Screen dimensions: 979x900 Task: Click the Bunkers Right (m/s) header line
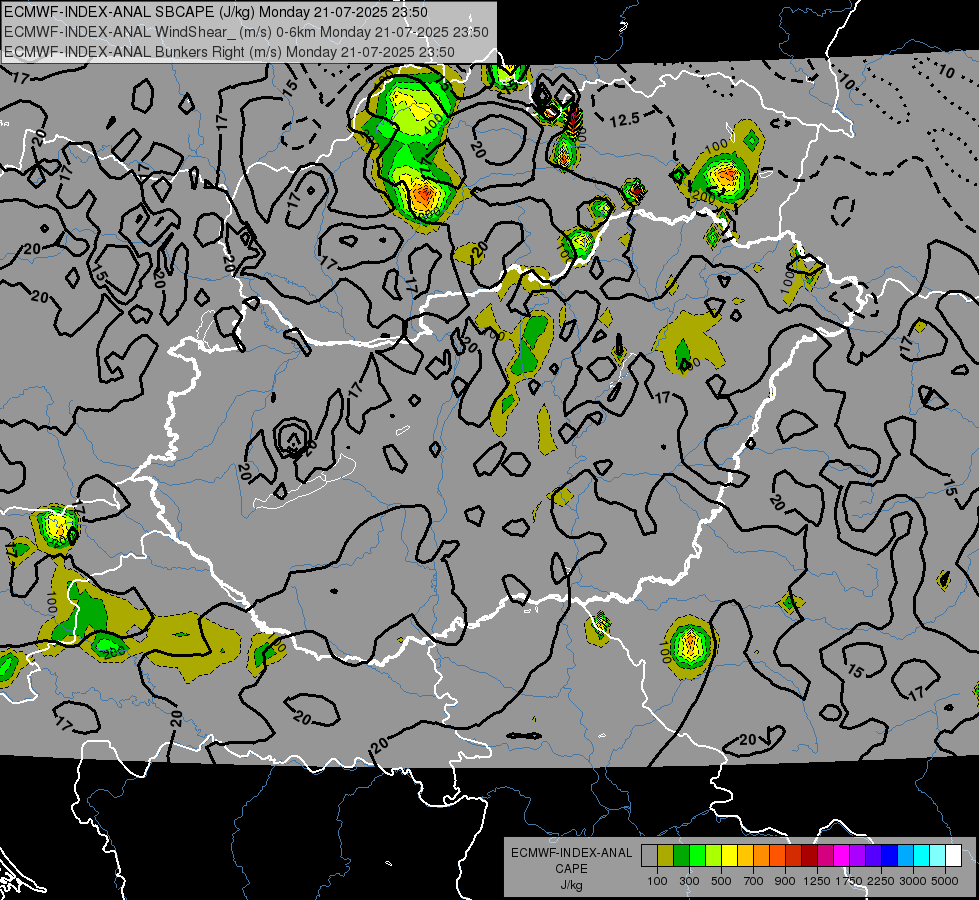click(229, 52)
